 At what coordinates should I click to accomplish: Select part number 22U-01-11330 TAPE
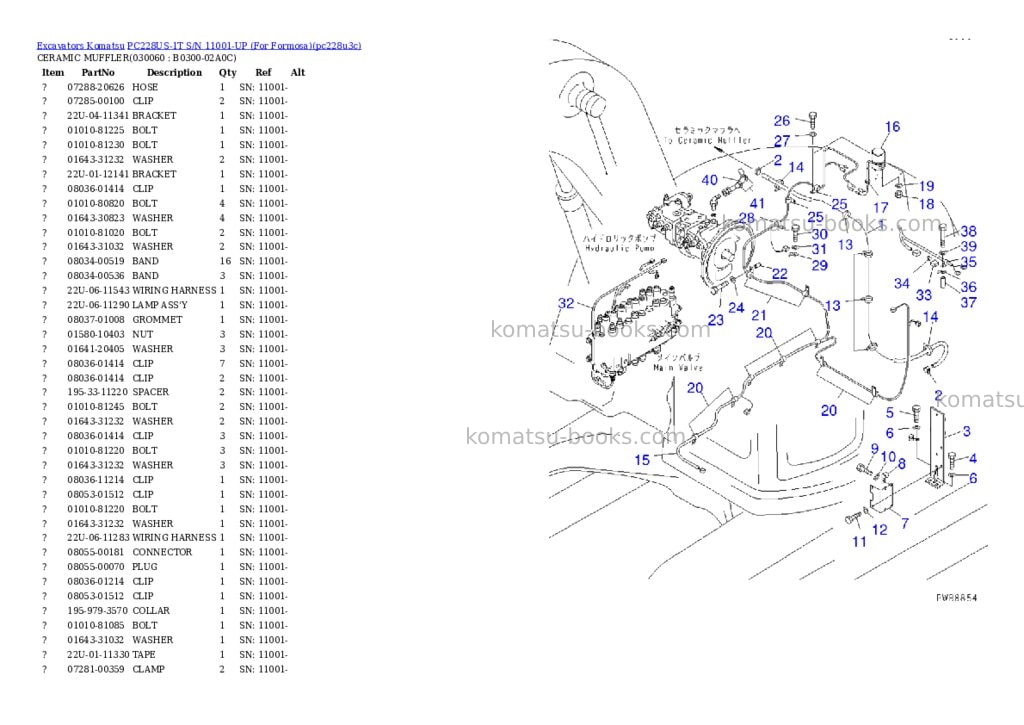point(111,654)
